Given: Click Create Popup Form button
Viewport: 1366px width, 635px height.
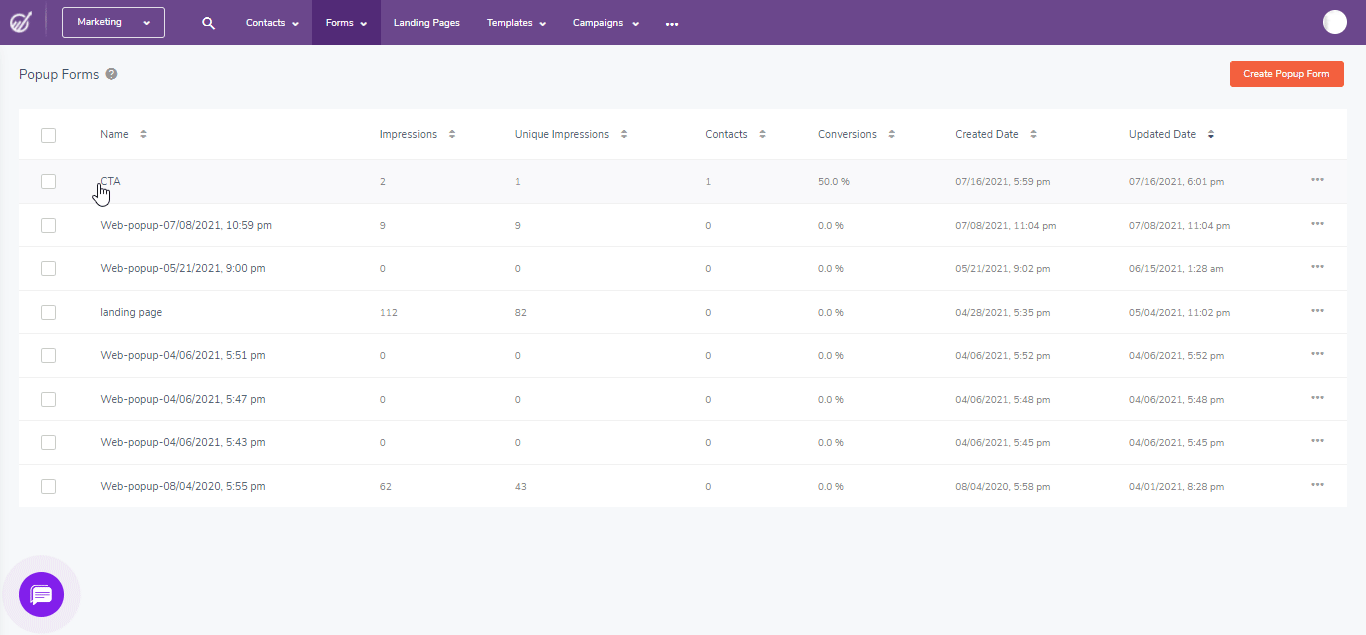Looking at the screenshot, I should pos(1286,74).
